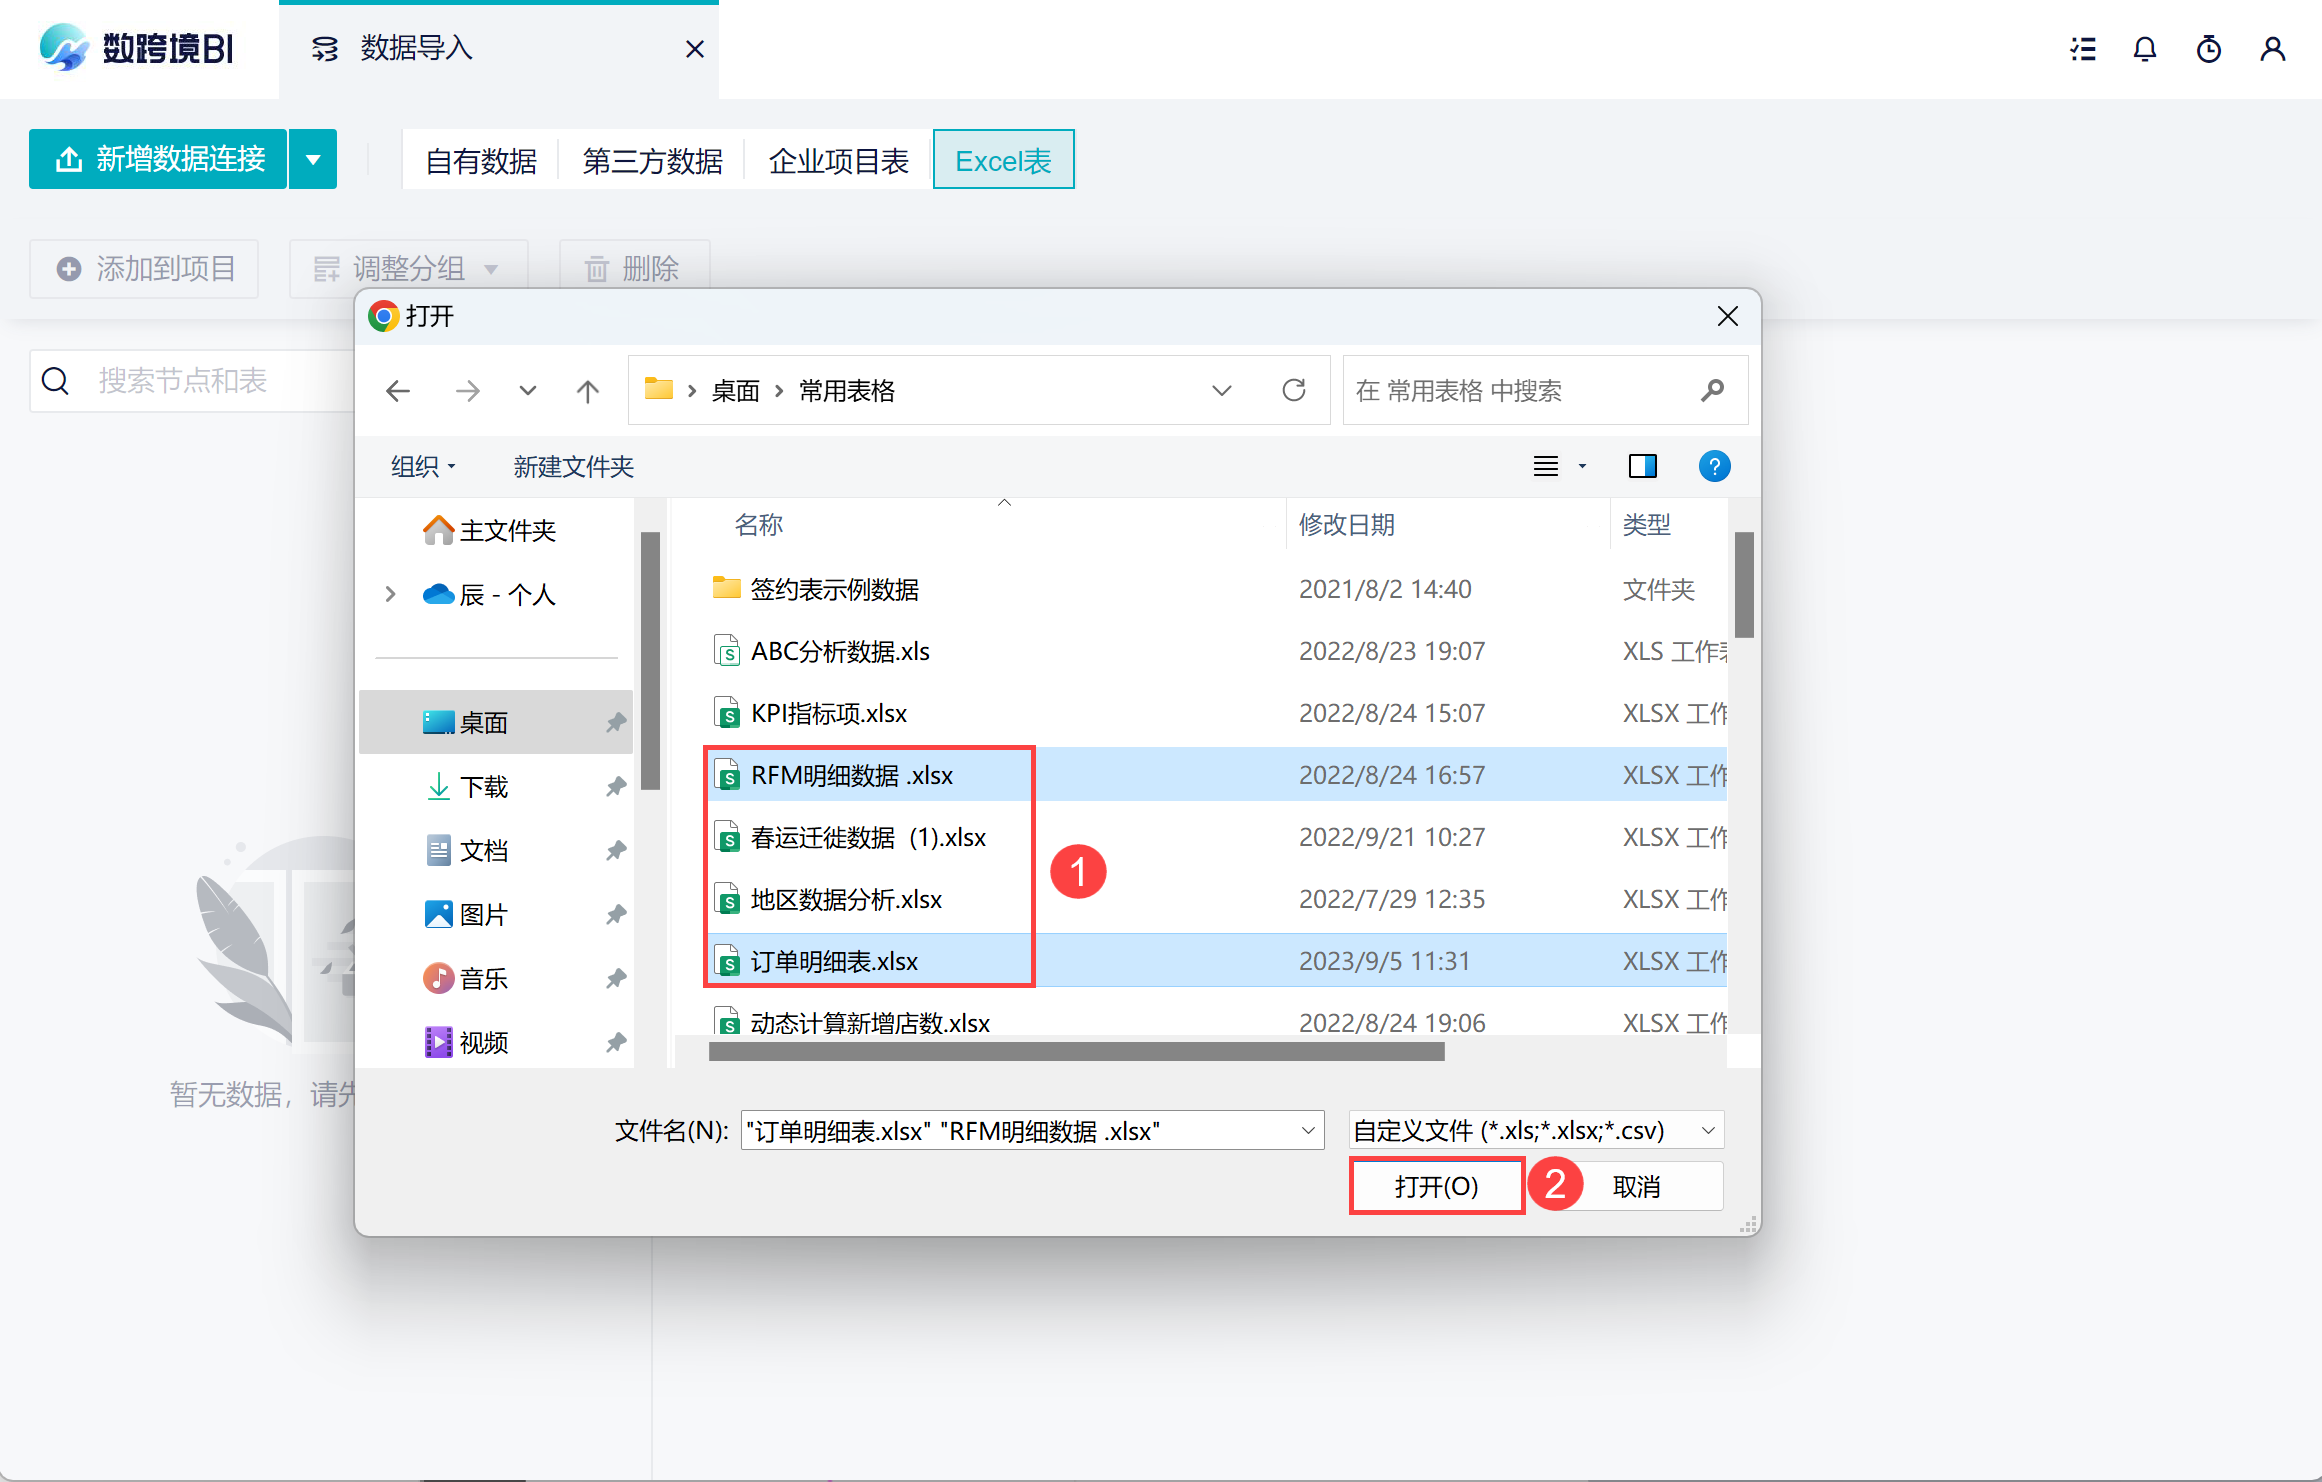
Task: Toggle the preview pane icon
Action: coord(1642,466)
